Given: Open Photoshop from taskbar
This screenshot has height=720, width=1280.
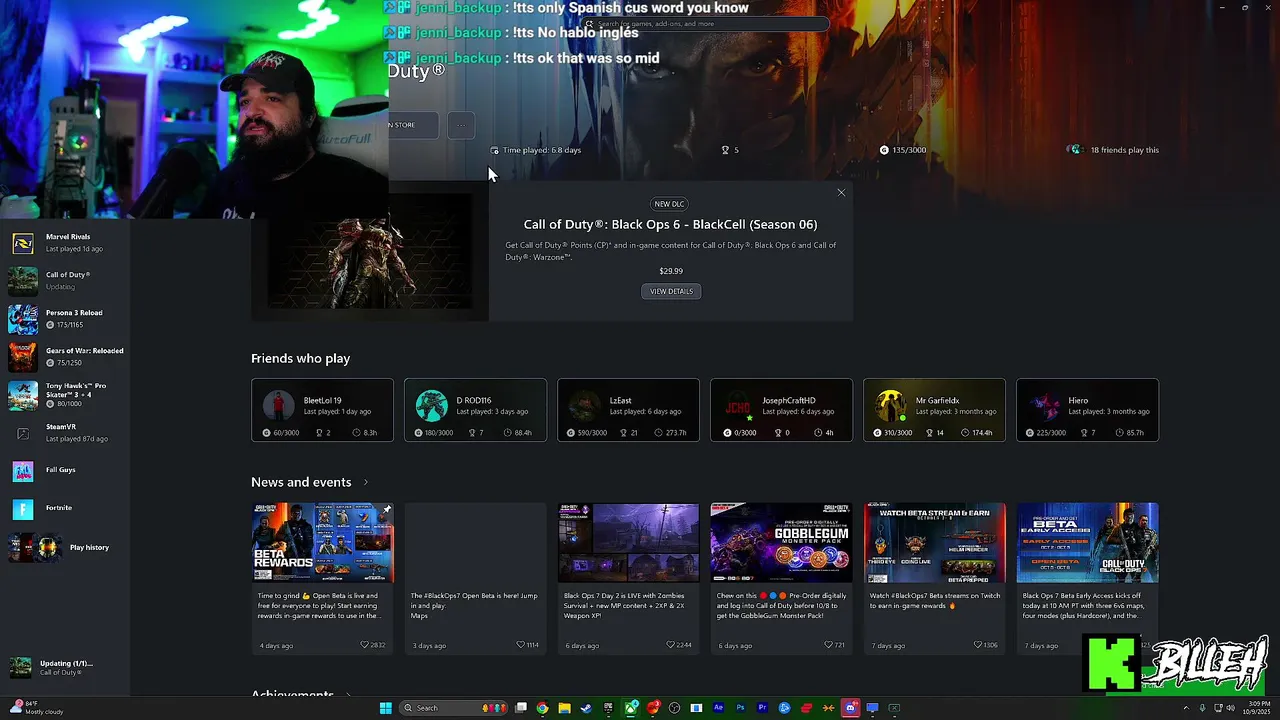Looking at the screenshot, I should point(740,708).
